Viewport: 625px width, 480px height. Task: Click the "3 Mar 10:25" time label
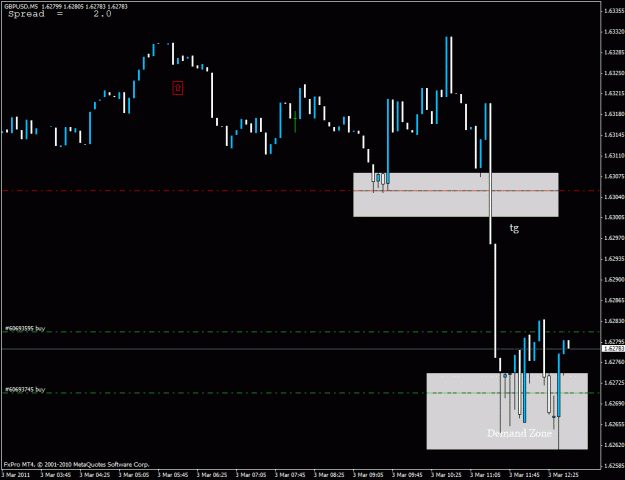(446, 475)
